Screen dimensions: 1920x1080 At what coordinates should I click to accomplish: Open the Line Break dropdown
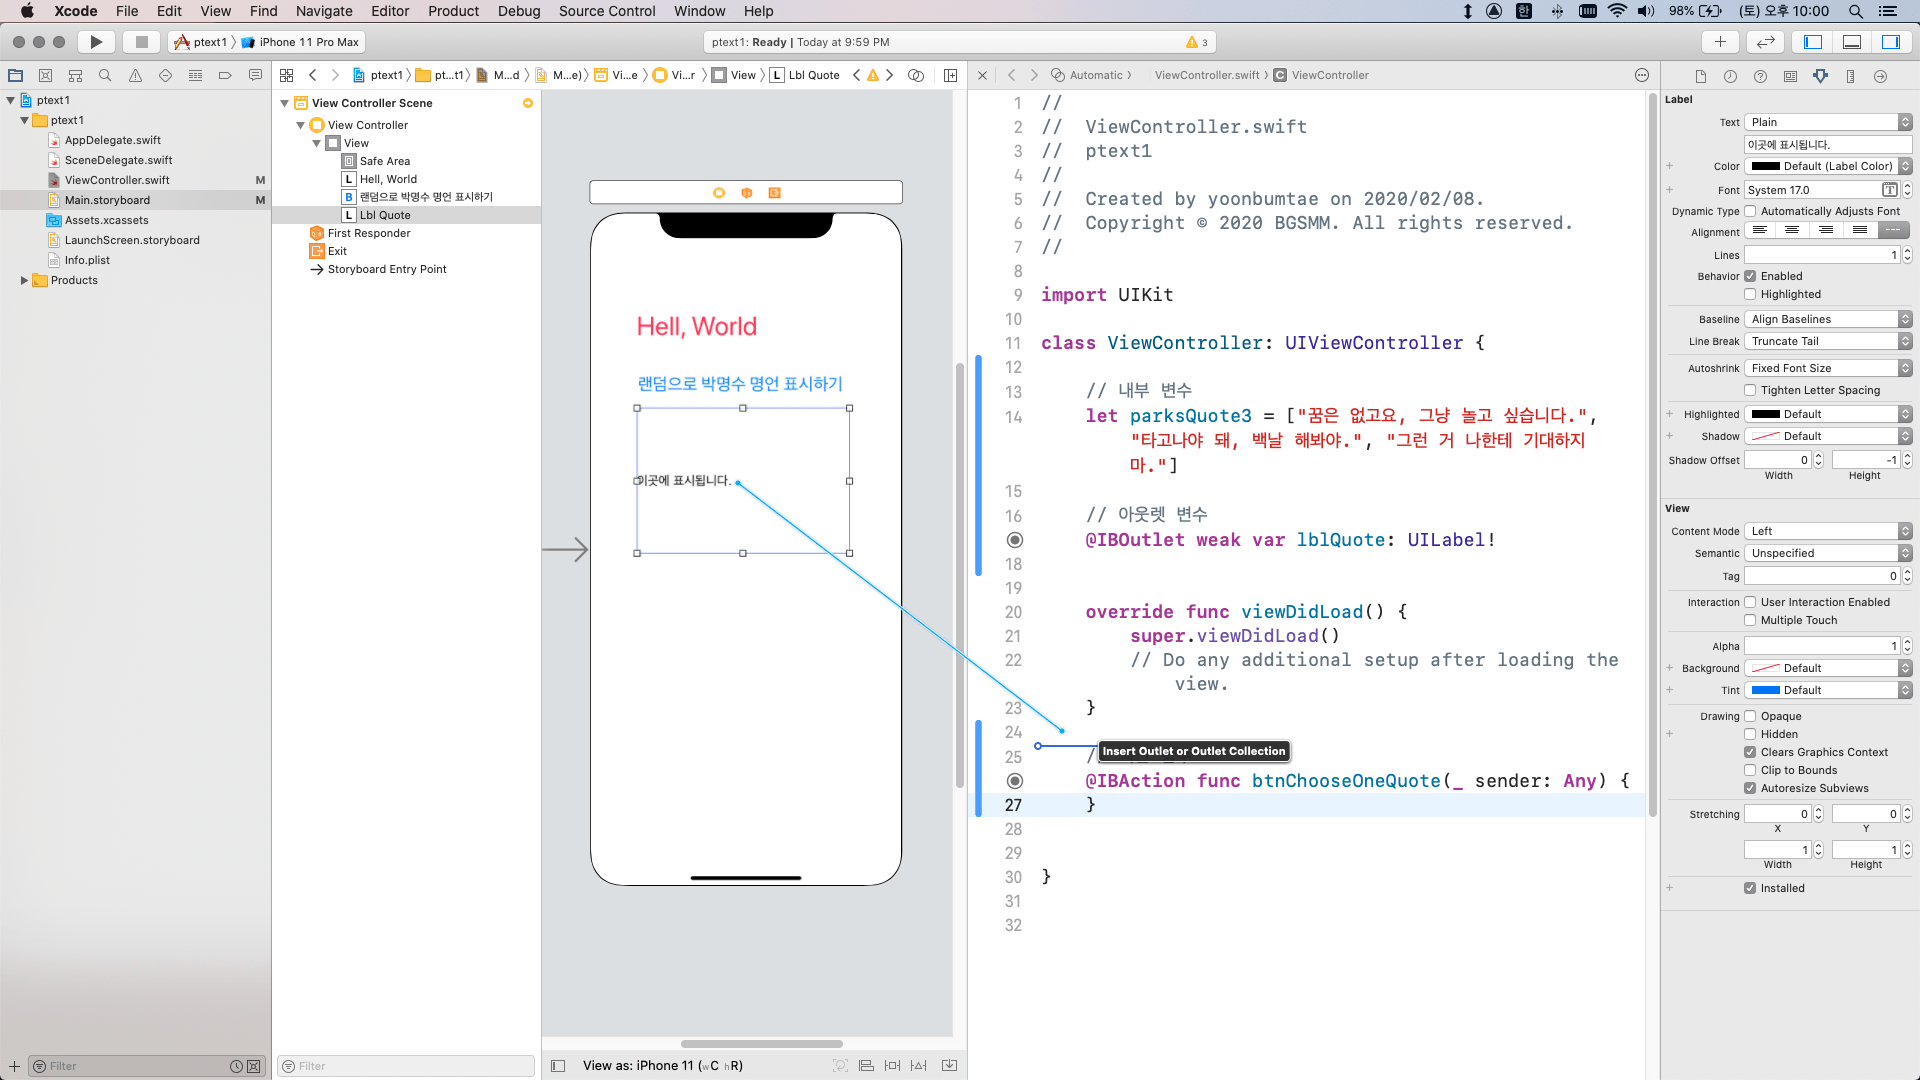1828,341
